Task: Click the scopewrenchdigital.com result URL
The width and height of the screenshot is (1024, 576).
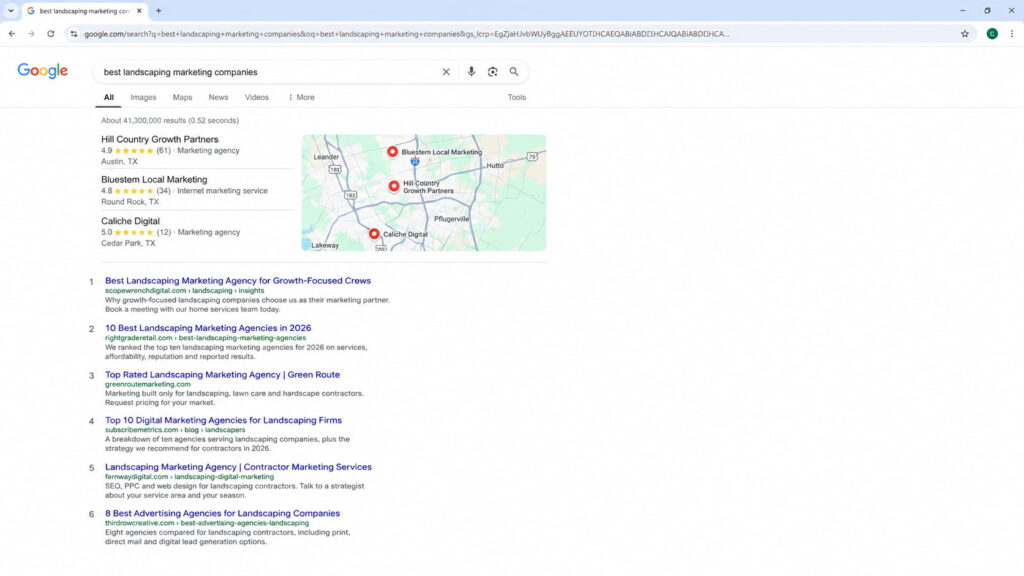Action: (x=185, y=291)
